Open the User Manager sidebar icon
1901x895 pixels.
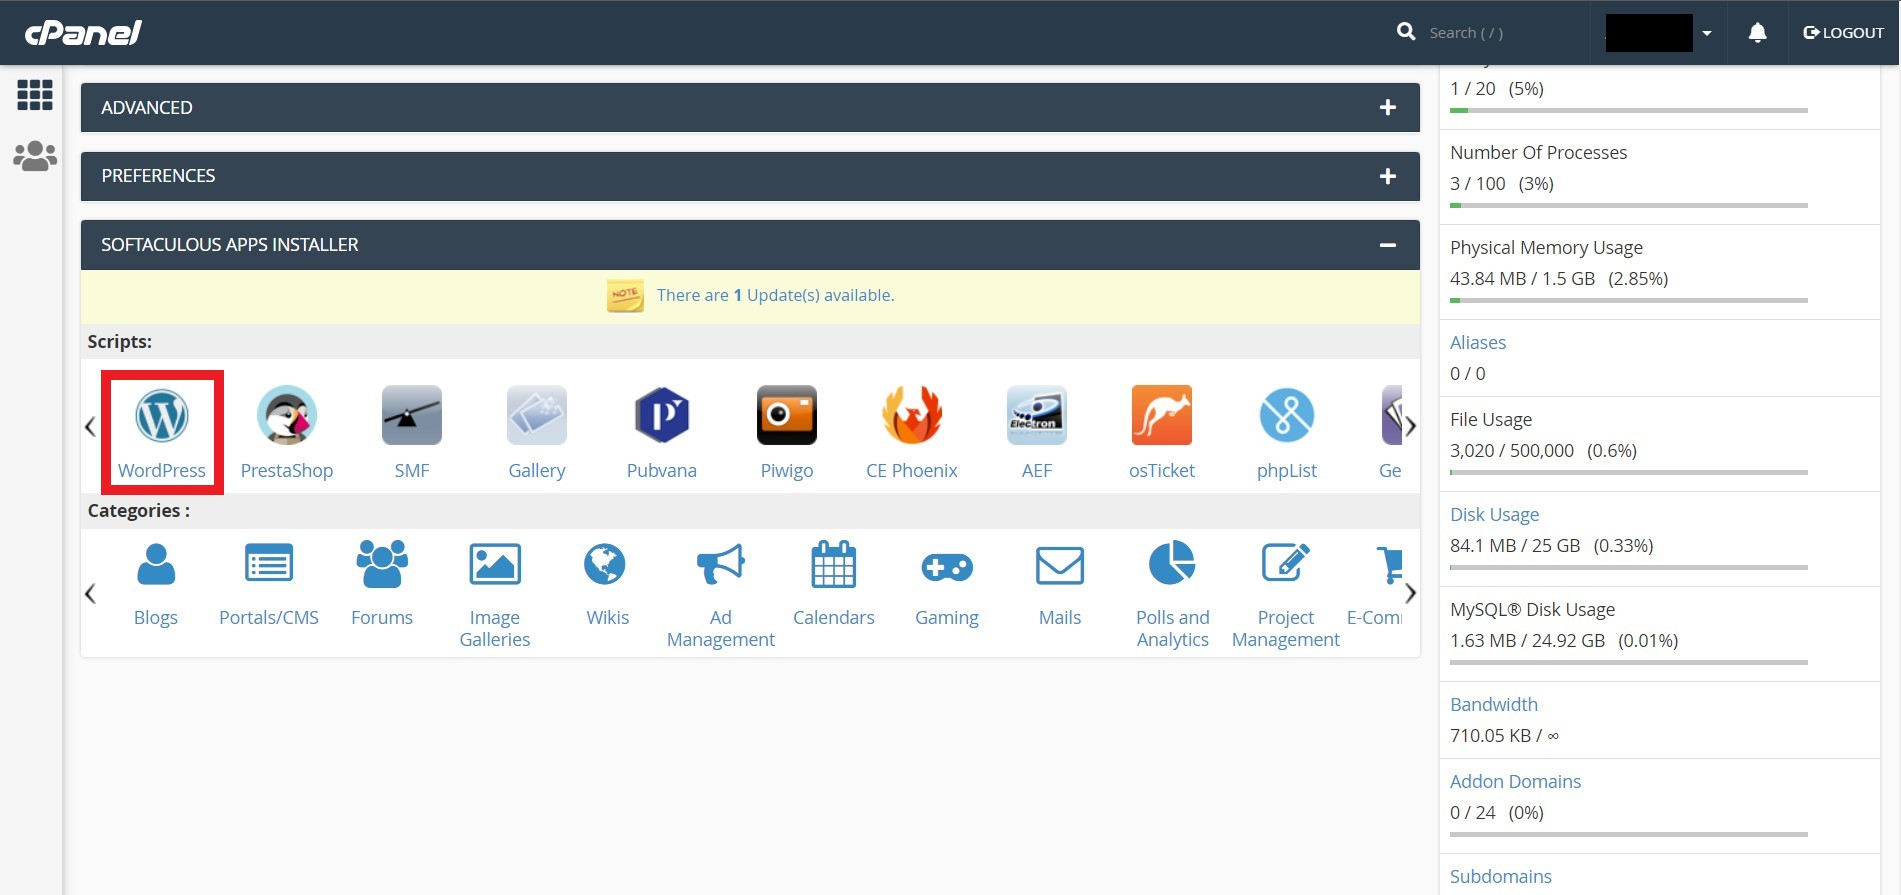point(35,156)
